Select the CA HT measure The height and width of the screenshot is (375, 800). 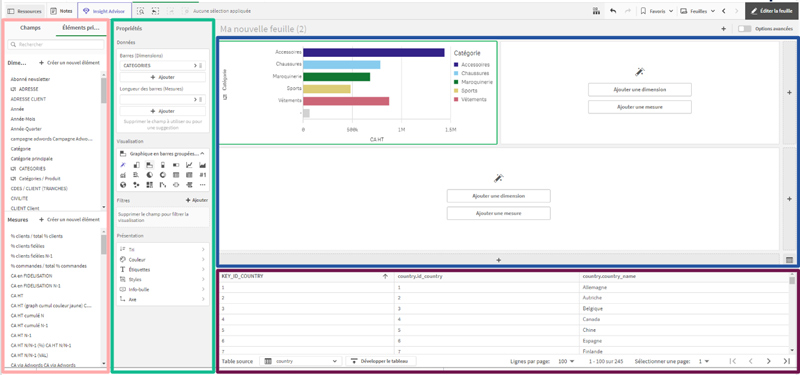17,295
